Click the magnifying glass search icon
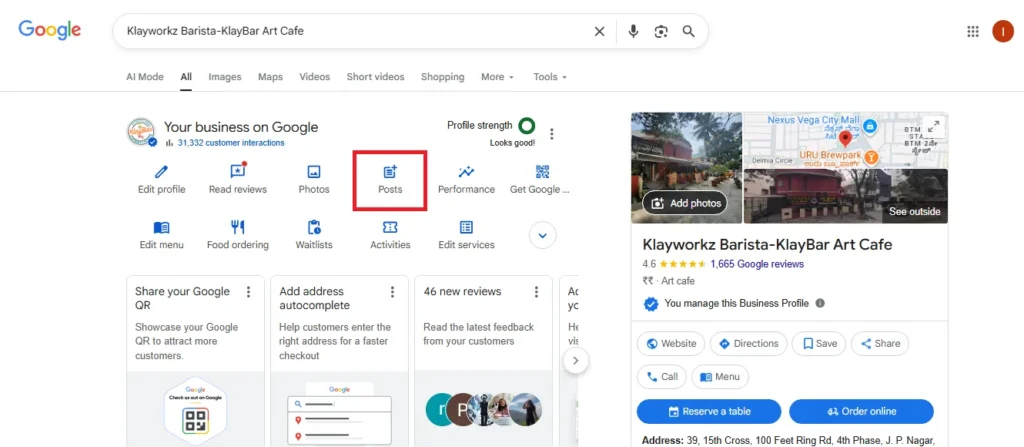 click(688, 31)
